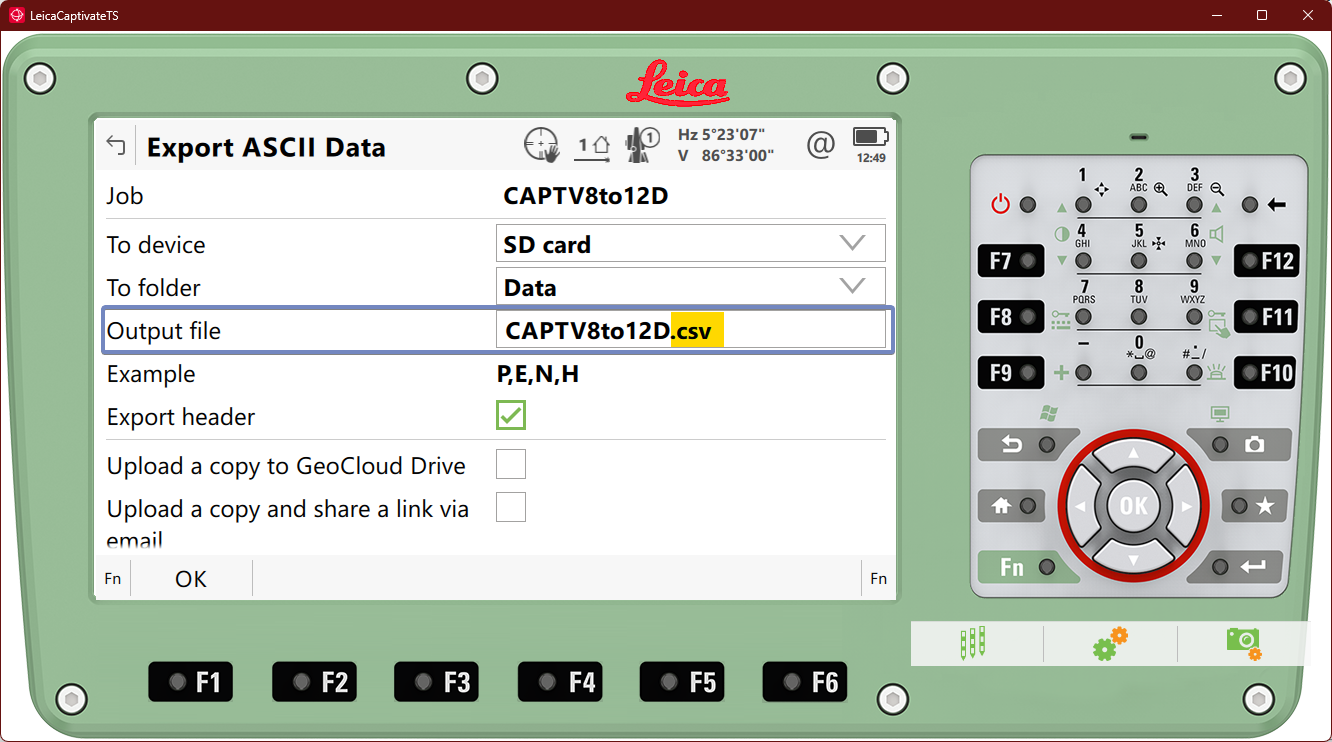This screenshot has height=742, width=1332.
Task: Maximize the LeicaCaptivateTS window
Action: click(x=1262, y=15)
